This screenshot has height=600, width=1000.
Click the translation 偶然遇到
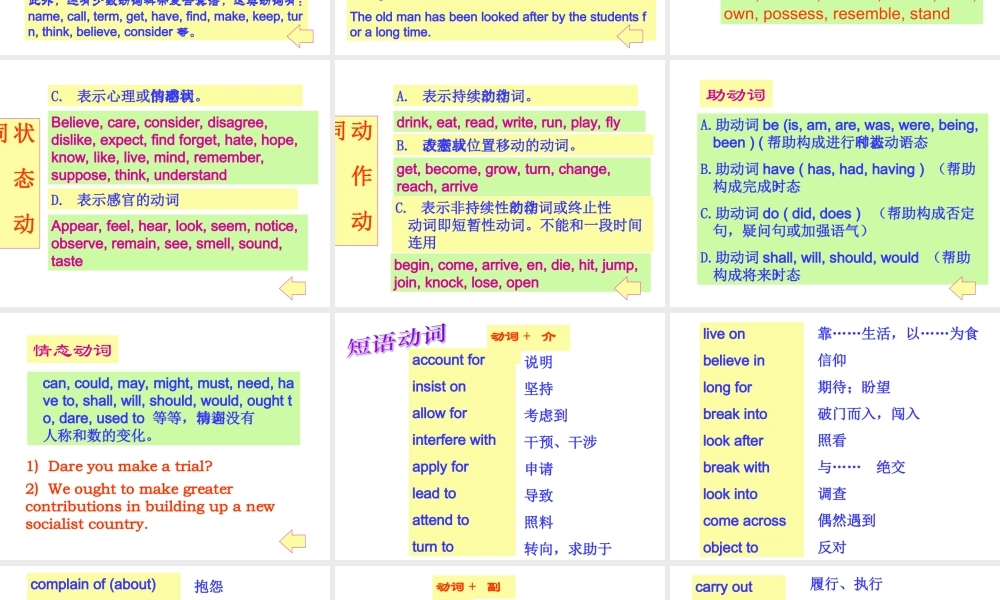(x=846, y=520)
